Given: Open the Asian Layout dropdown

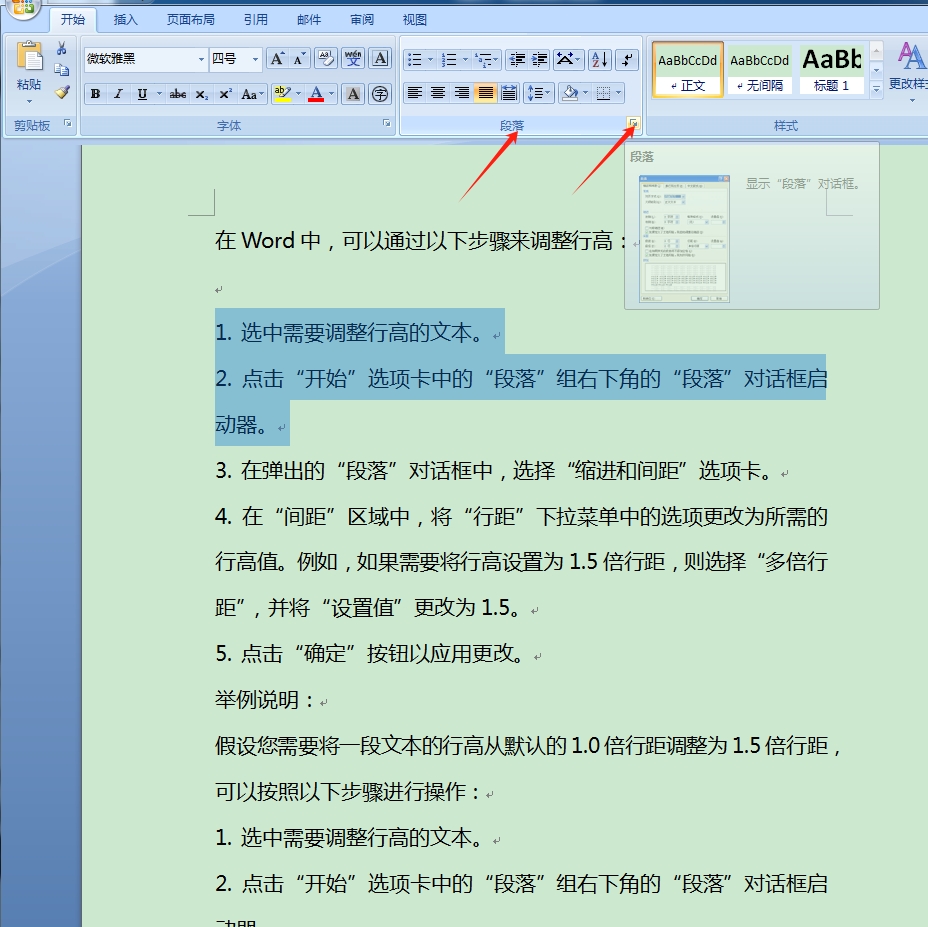Looking at the screenshot, I should pyautogui.click(x=569, y=59).
